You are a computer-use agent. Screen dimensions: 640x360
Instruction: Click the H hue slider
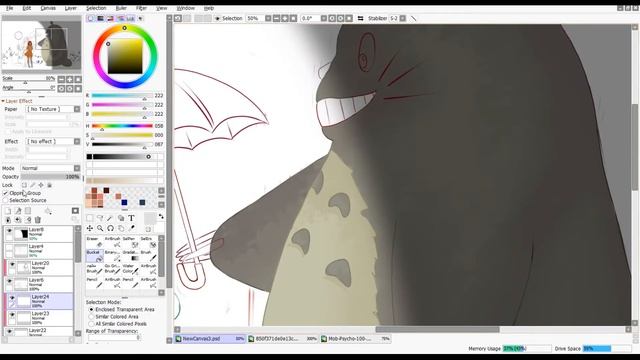point(122,126)
